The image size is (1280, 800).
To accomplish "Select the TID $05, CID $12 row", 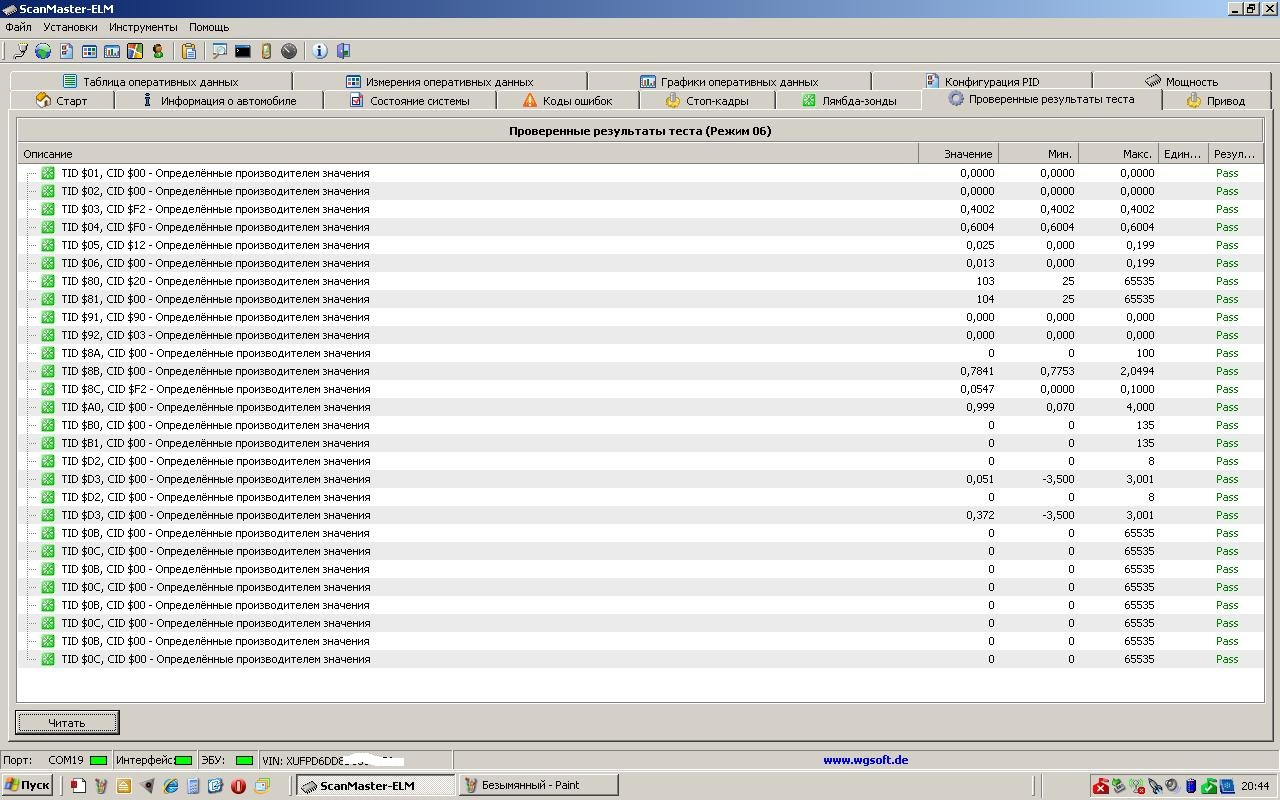I will pyautogui.click(x=640, y=245).
